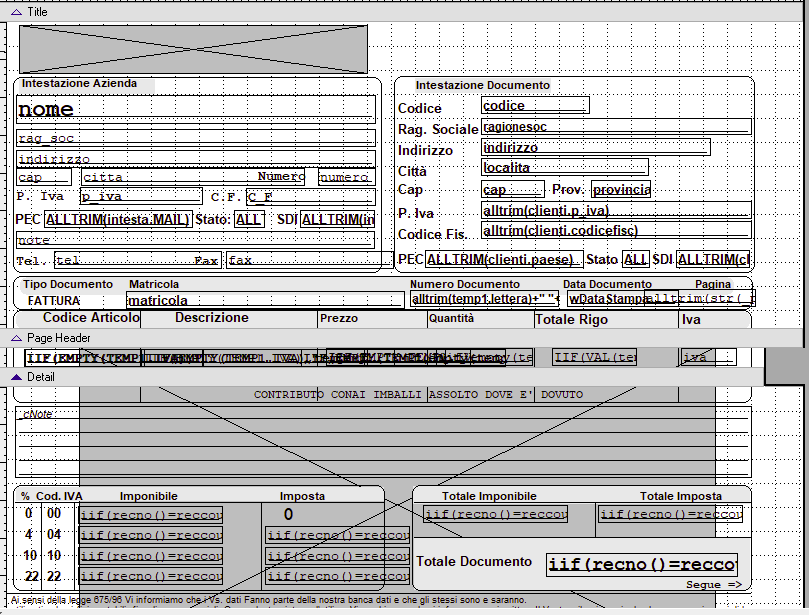Select the Imponibile field in row 10 10
809x615 pixels.
pos(151,556)
